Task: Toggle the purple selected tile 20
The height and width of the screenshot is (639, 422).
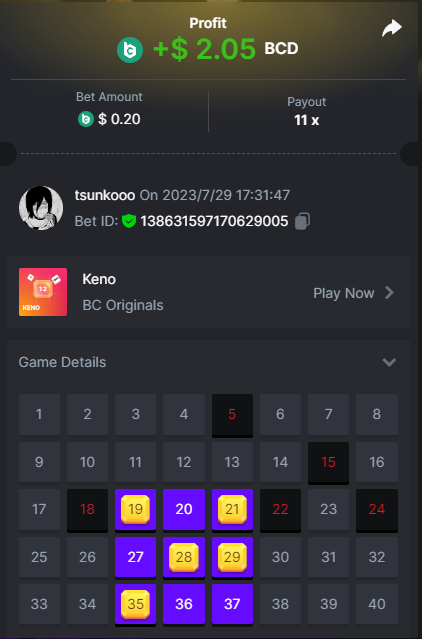Action: pyautogui.click(x=184, y=509)
